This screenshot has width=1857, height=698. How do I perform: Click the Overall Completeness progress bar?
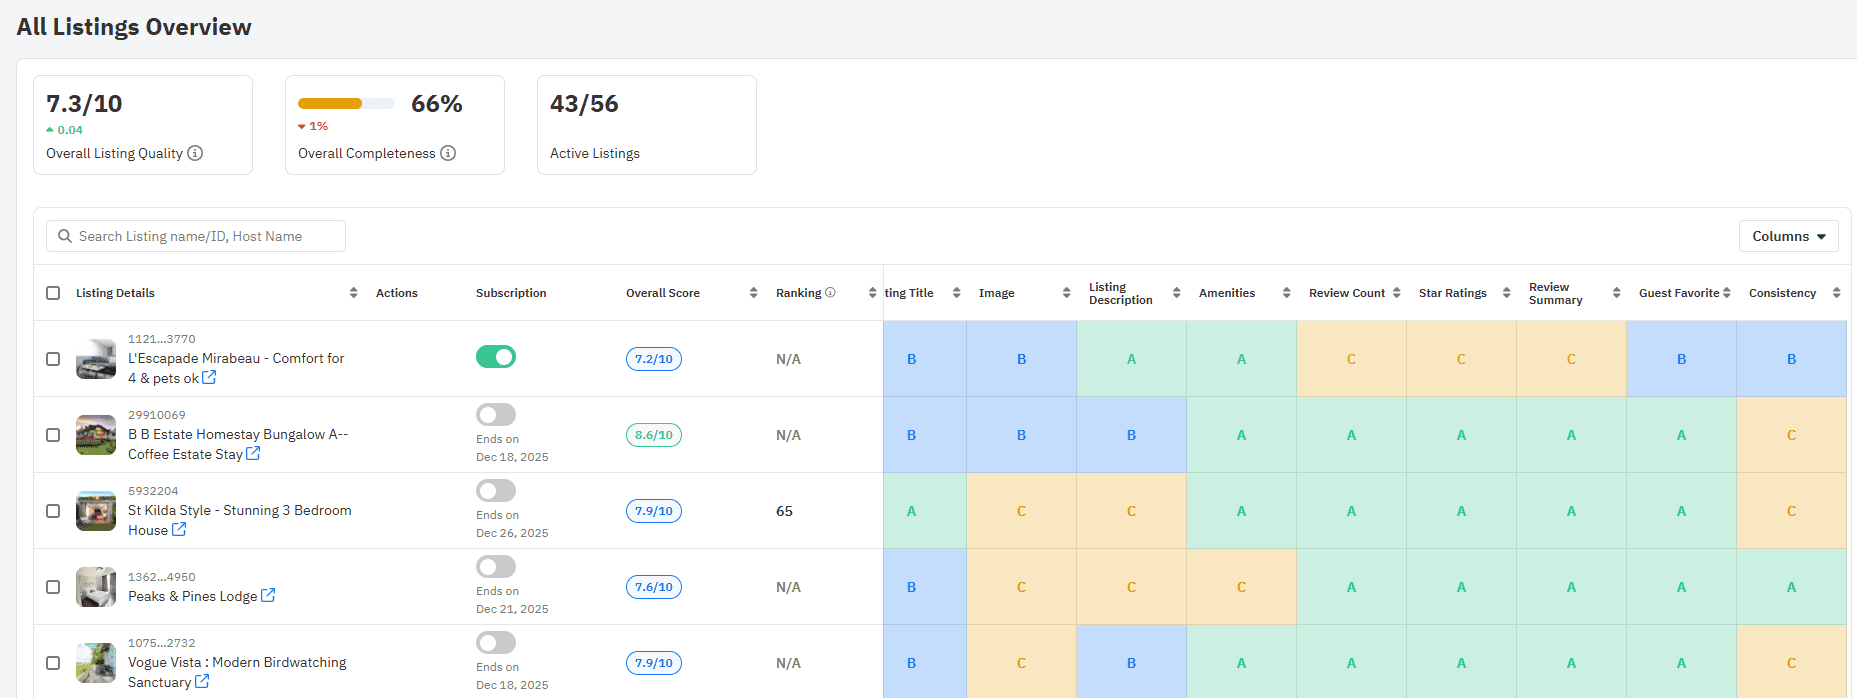pyautogui.click(x=346, y=104)
